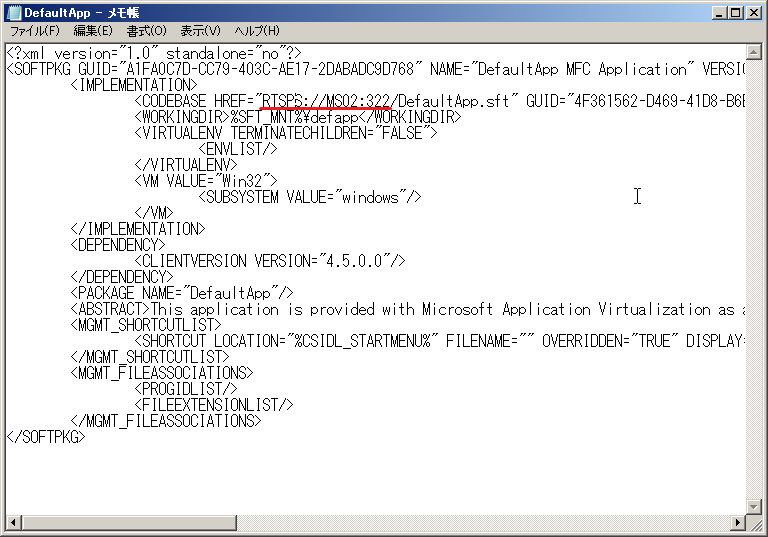Viewport: 768px width, 537px height.
Task: Open the ファイル(F) menu
Action: click(x=35, y=31)
